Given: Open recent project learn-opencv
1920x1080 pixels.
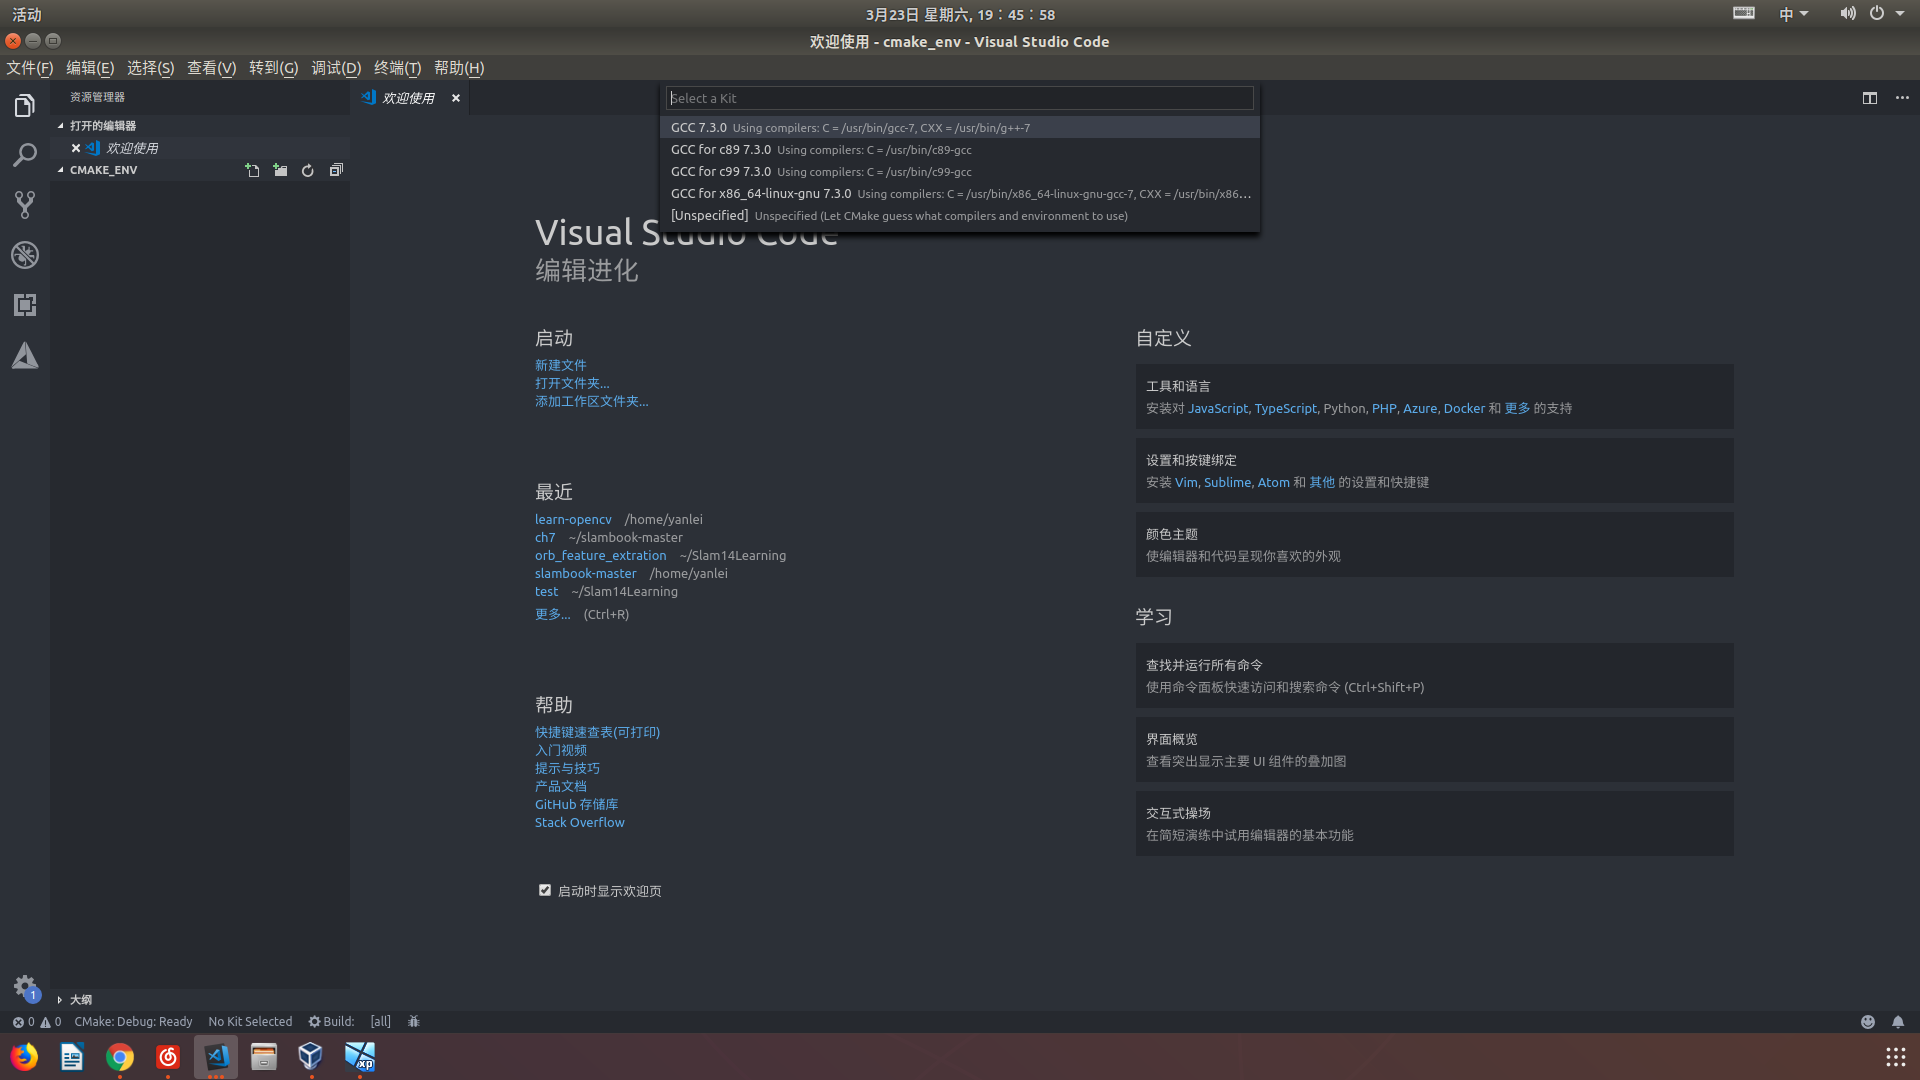Looking at the screenshot, I should 573,519.
